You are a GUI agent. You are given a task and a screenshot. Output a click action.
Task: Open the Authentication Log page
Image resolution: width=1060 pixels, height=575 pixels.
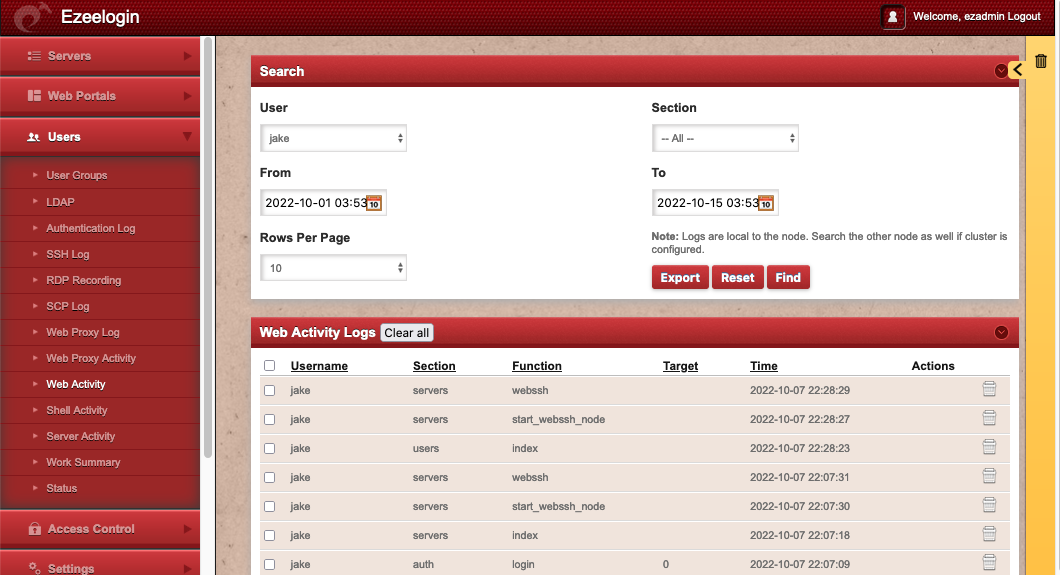click(x=91, y=228)
